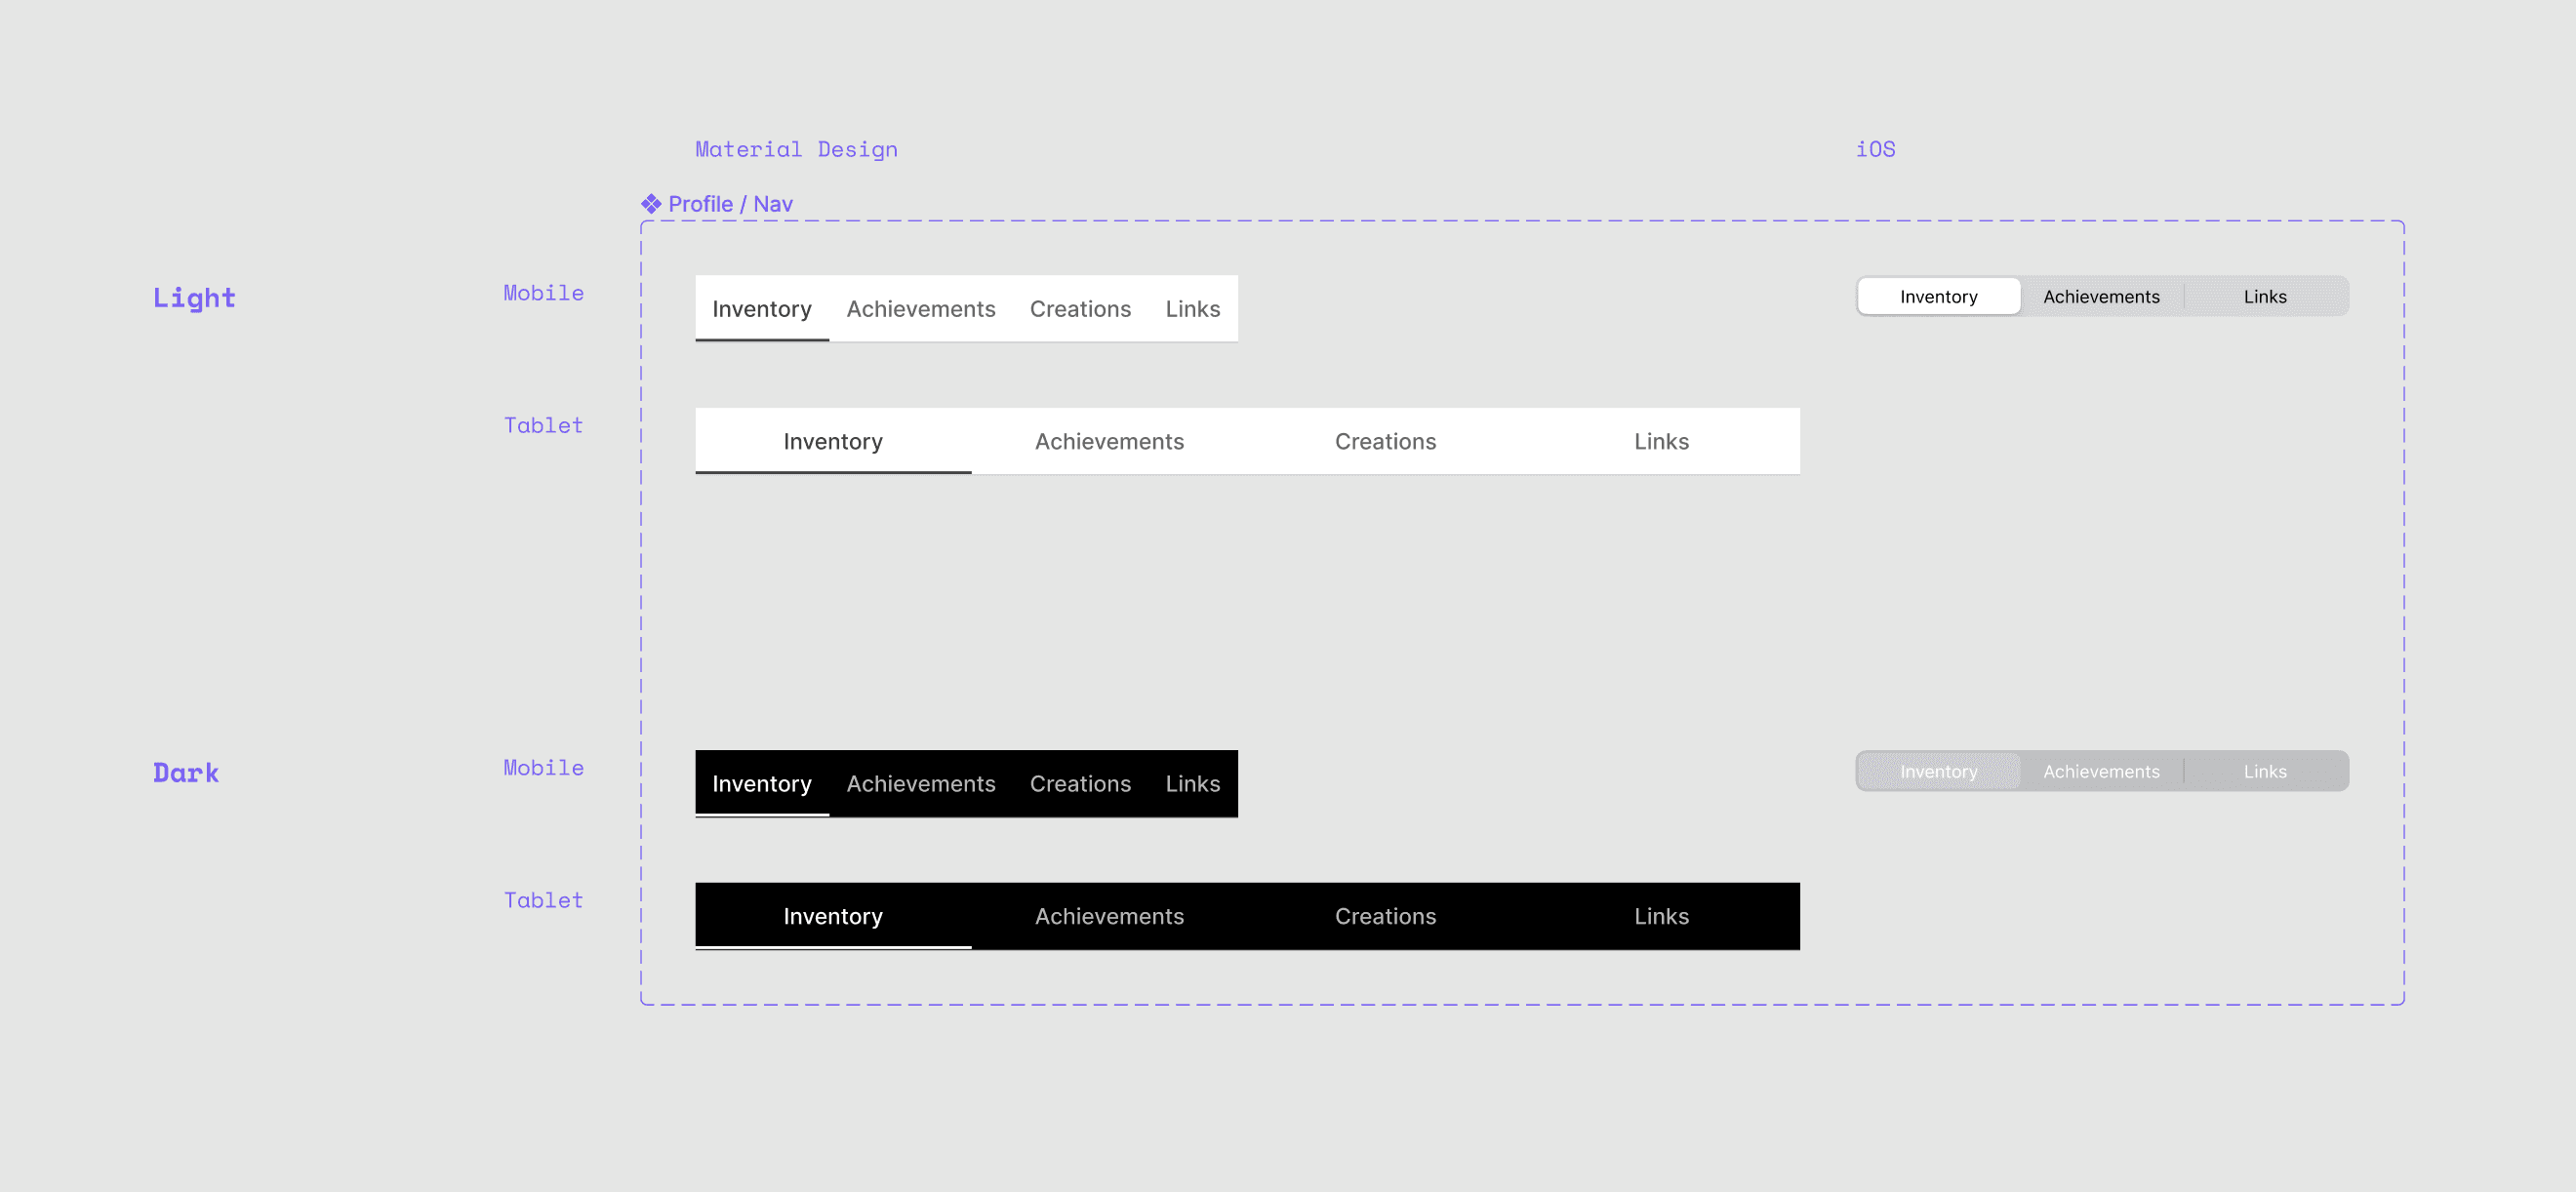Select Inventory tab in dark tablet nav
Image resolution: width=2576 pixels, height=1192 pixels.
(x=832, y=916)
